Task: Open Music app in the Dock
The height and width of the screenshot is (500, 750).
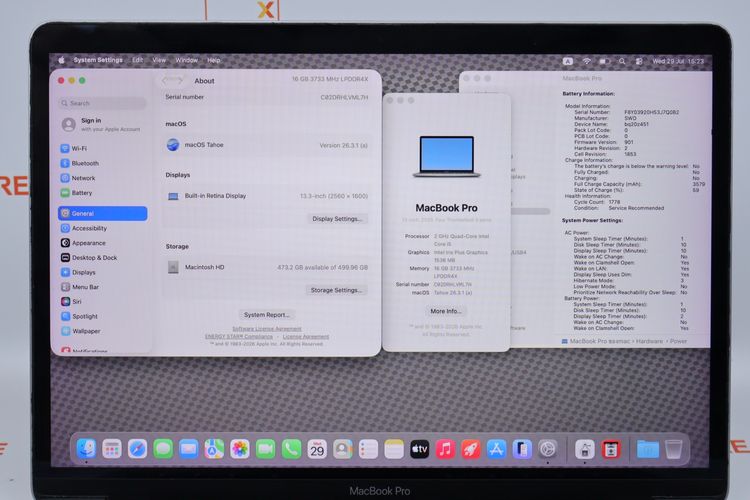Action: 445,449
